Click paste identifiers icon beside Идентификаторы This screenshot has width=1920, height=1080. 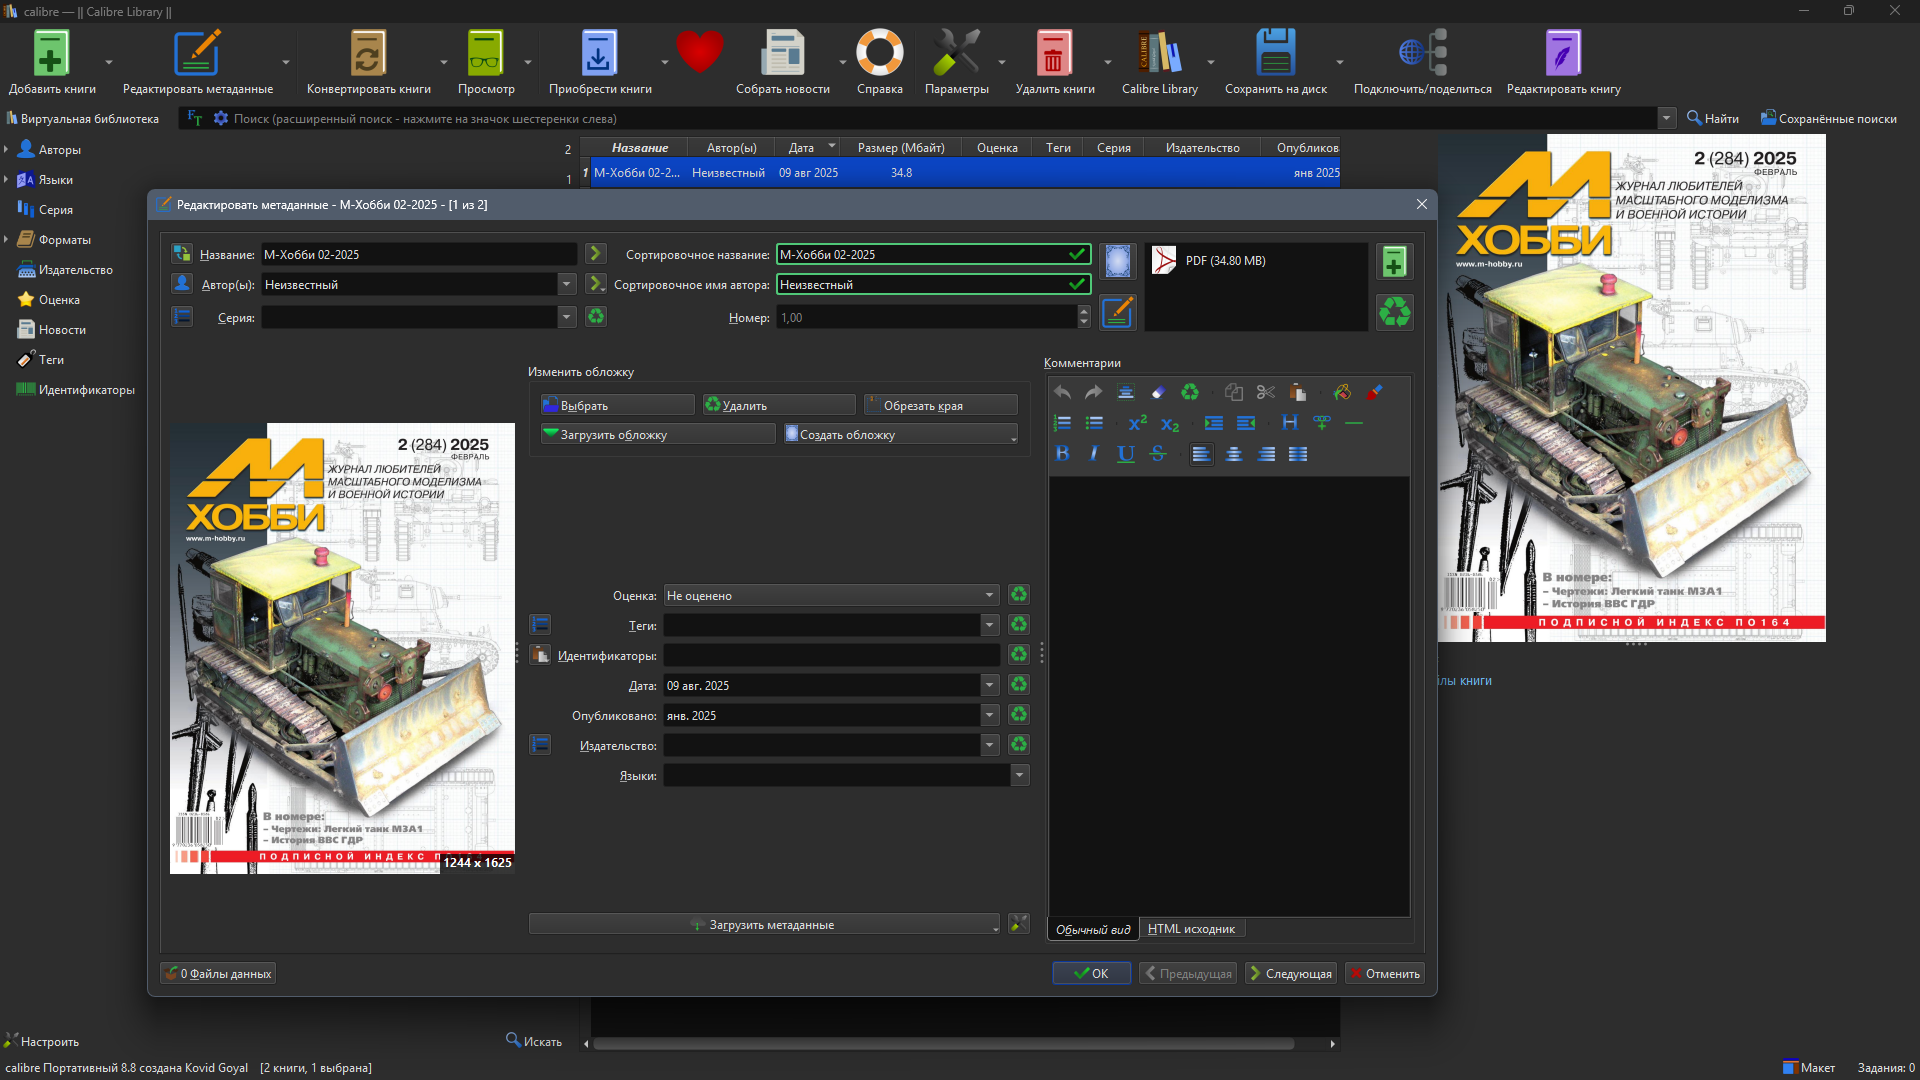540,655
